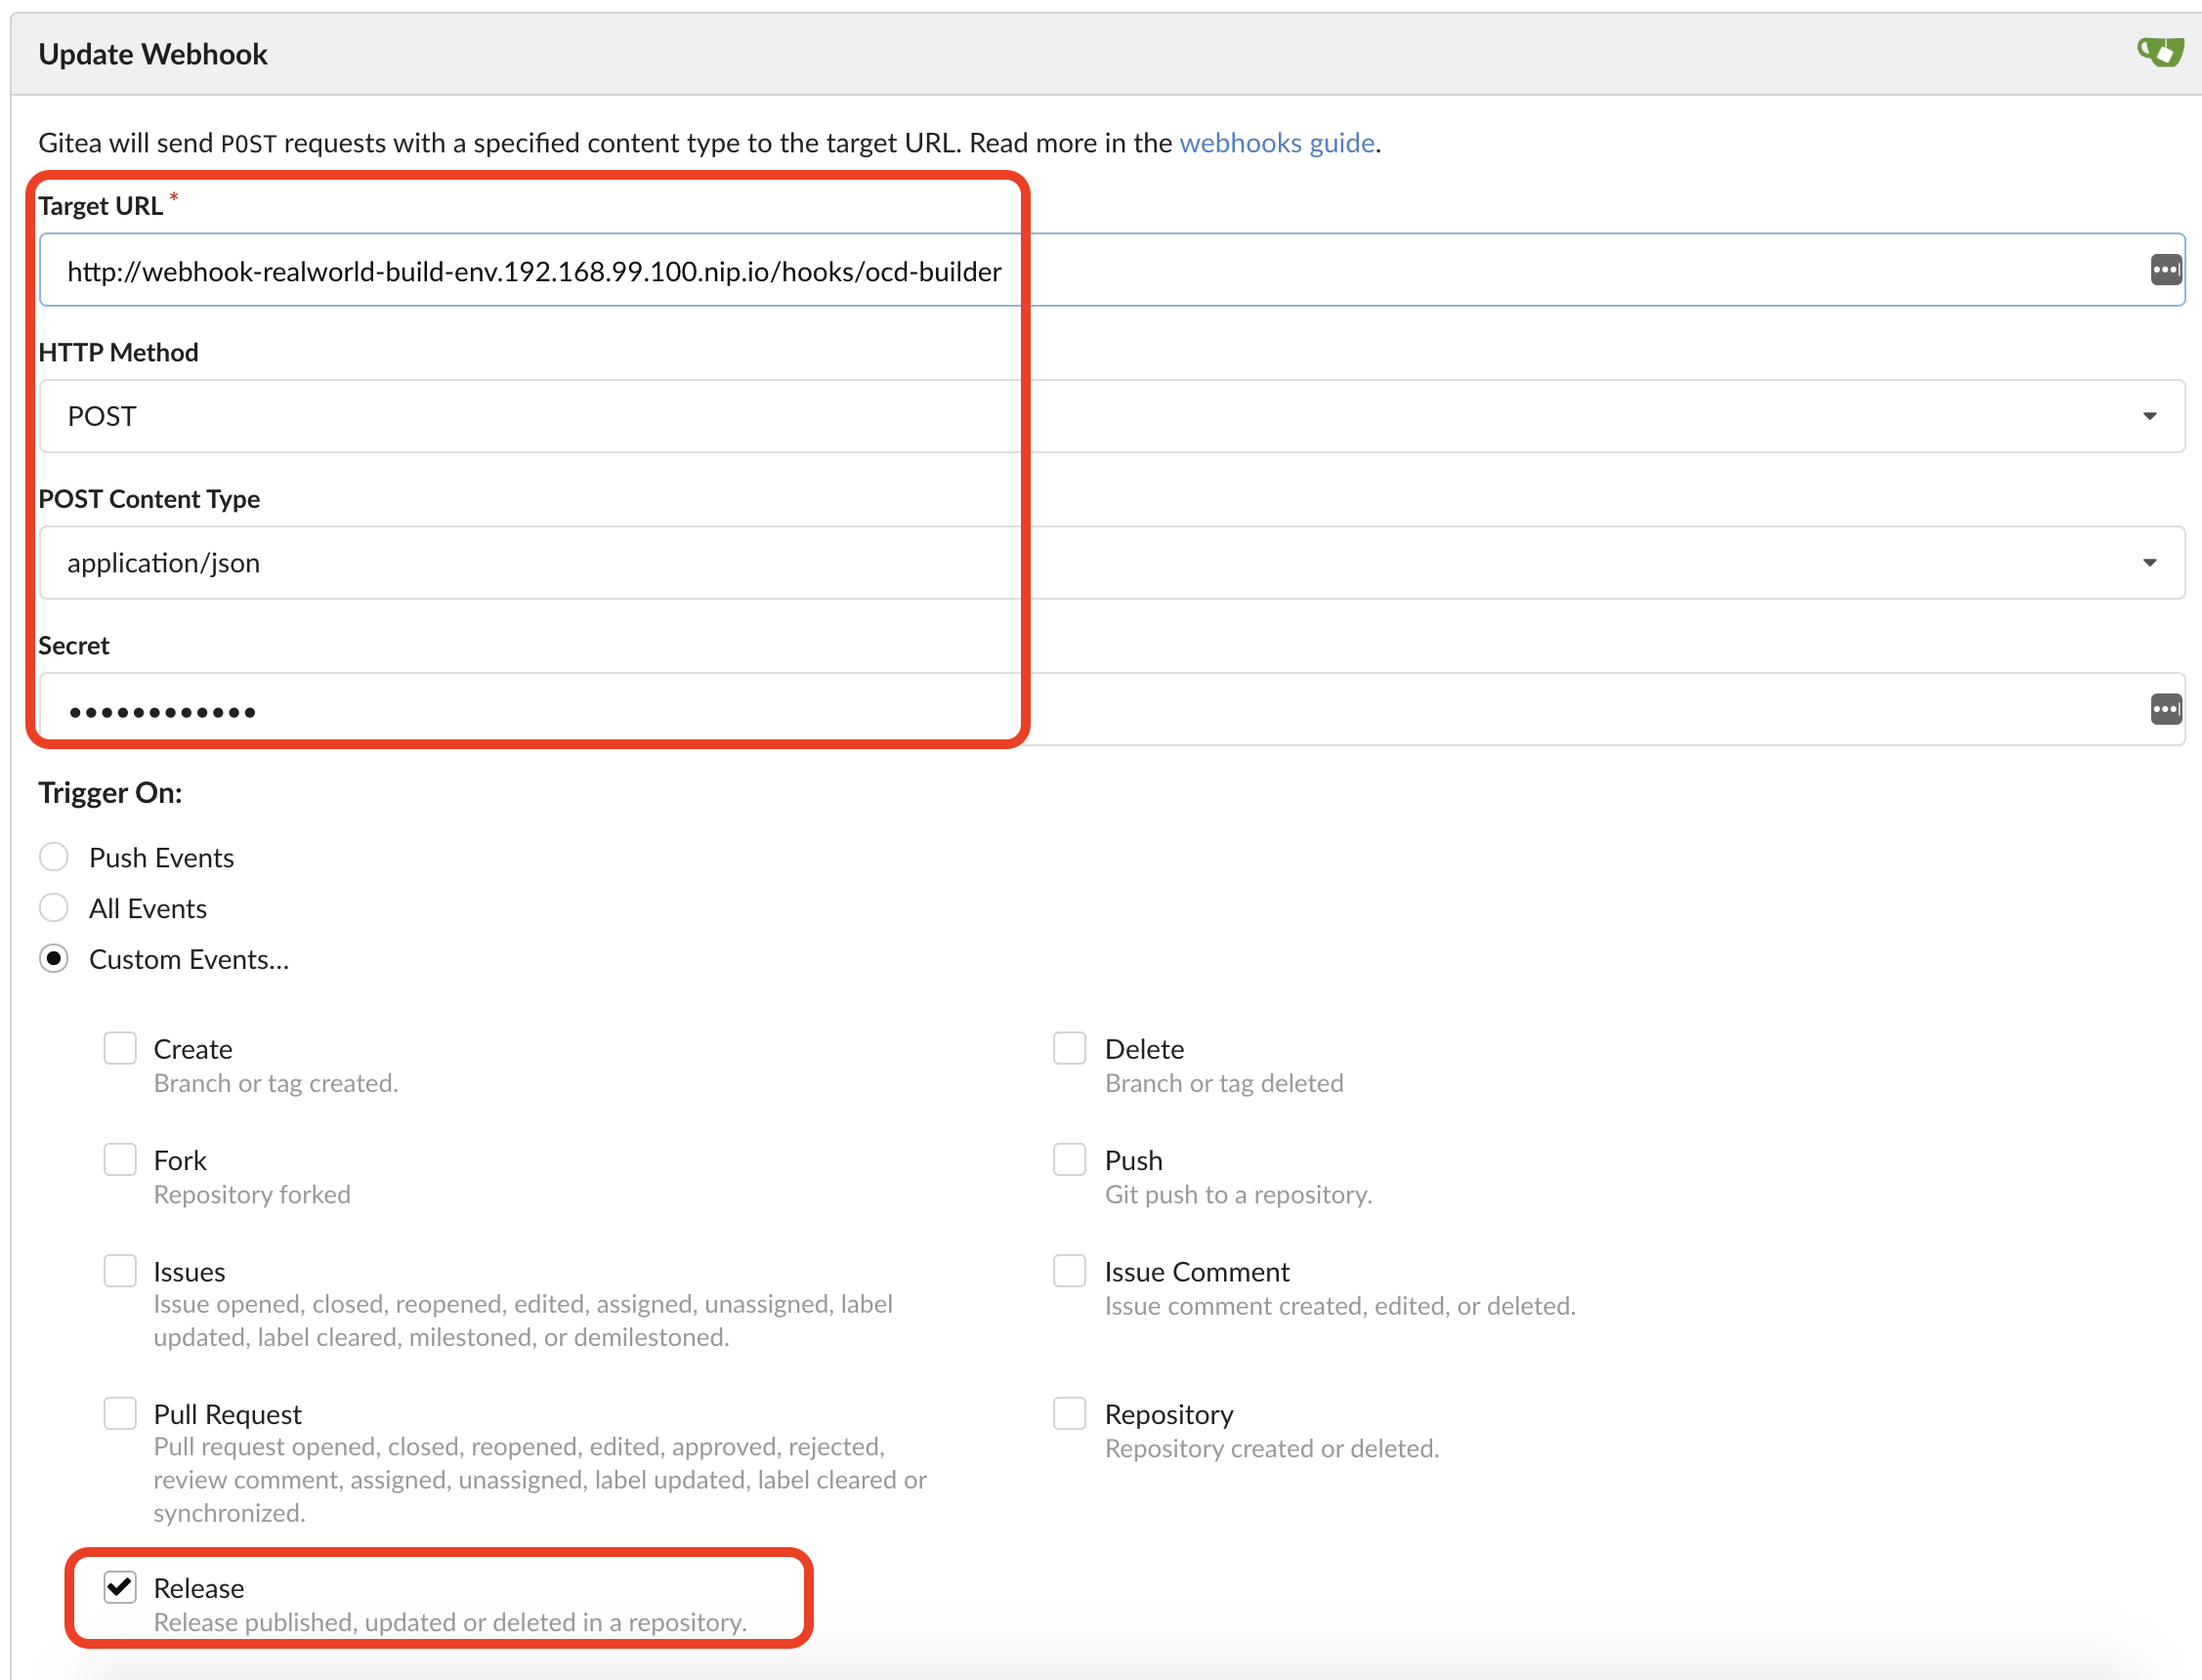Click the Gitea logo icon in header
This screenshot has height=1680, width=2202.
[2160, 51]
